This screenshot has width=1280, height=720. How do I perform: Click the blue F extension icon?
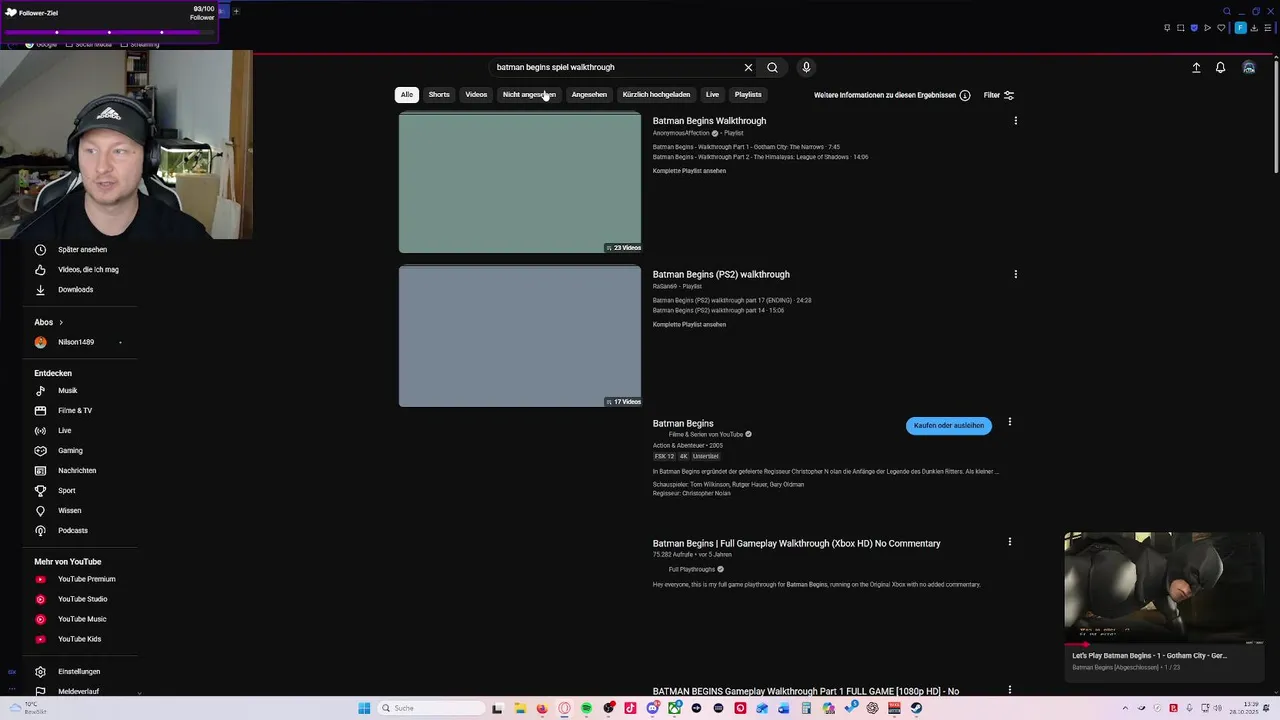[1240, 28]
